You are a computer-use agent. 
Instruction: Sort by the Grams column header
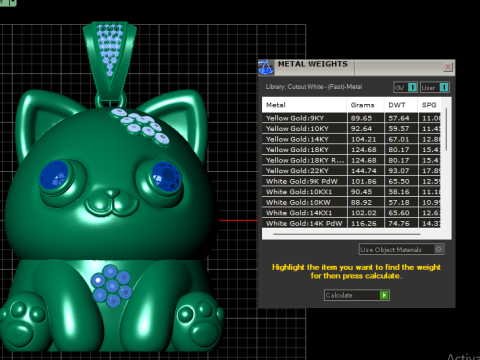coord(365,105)
